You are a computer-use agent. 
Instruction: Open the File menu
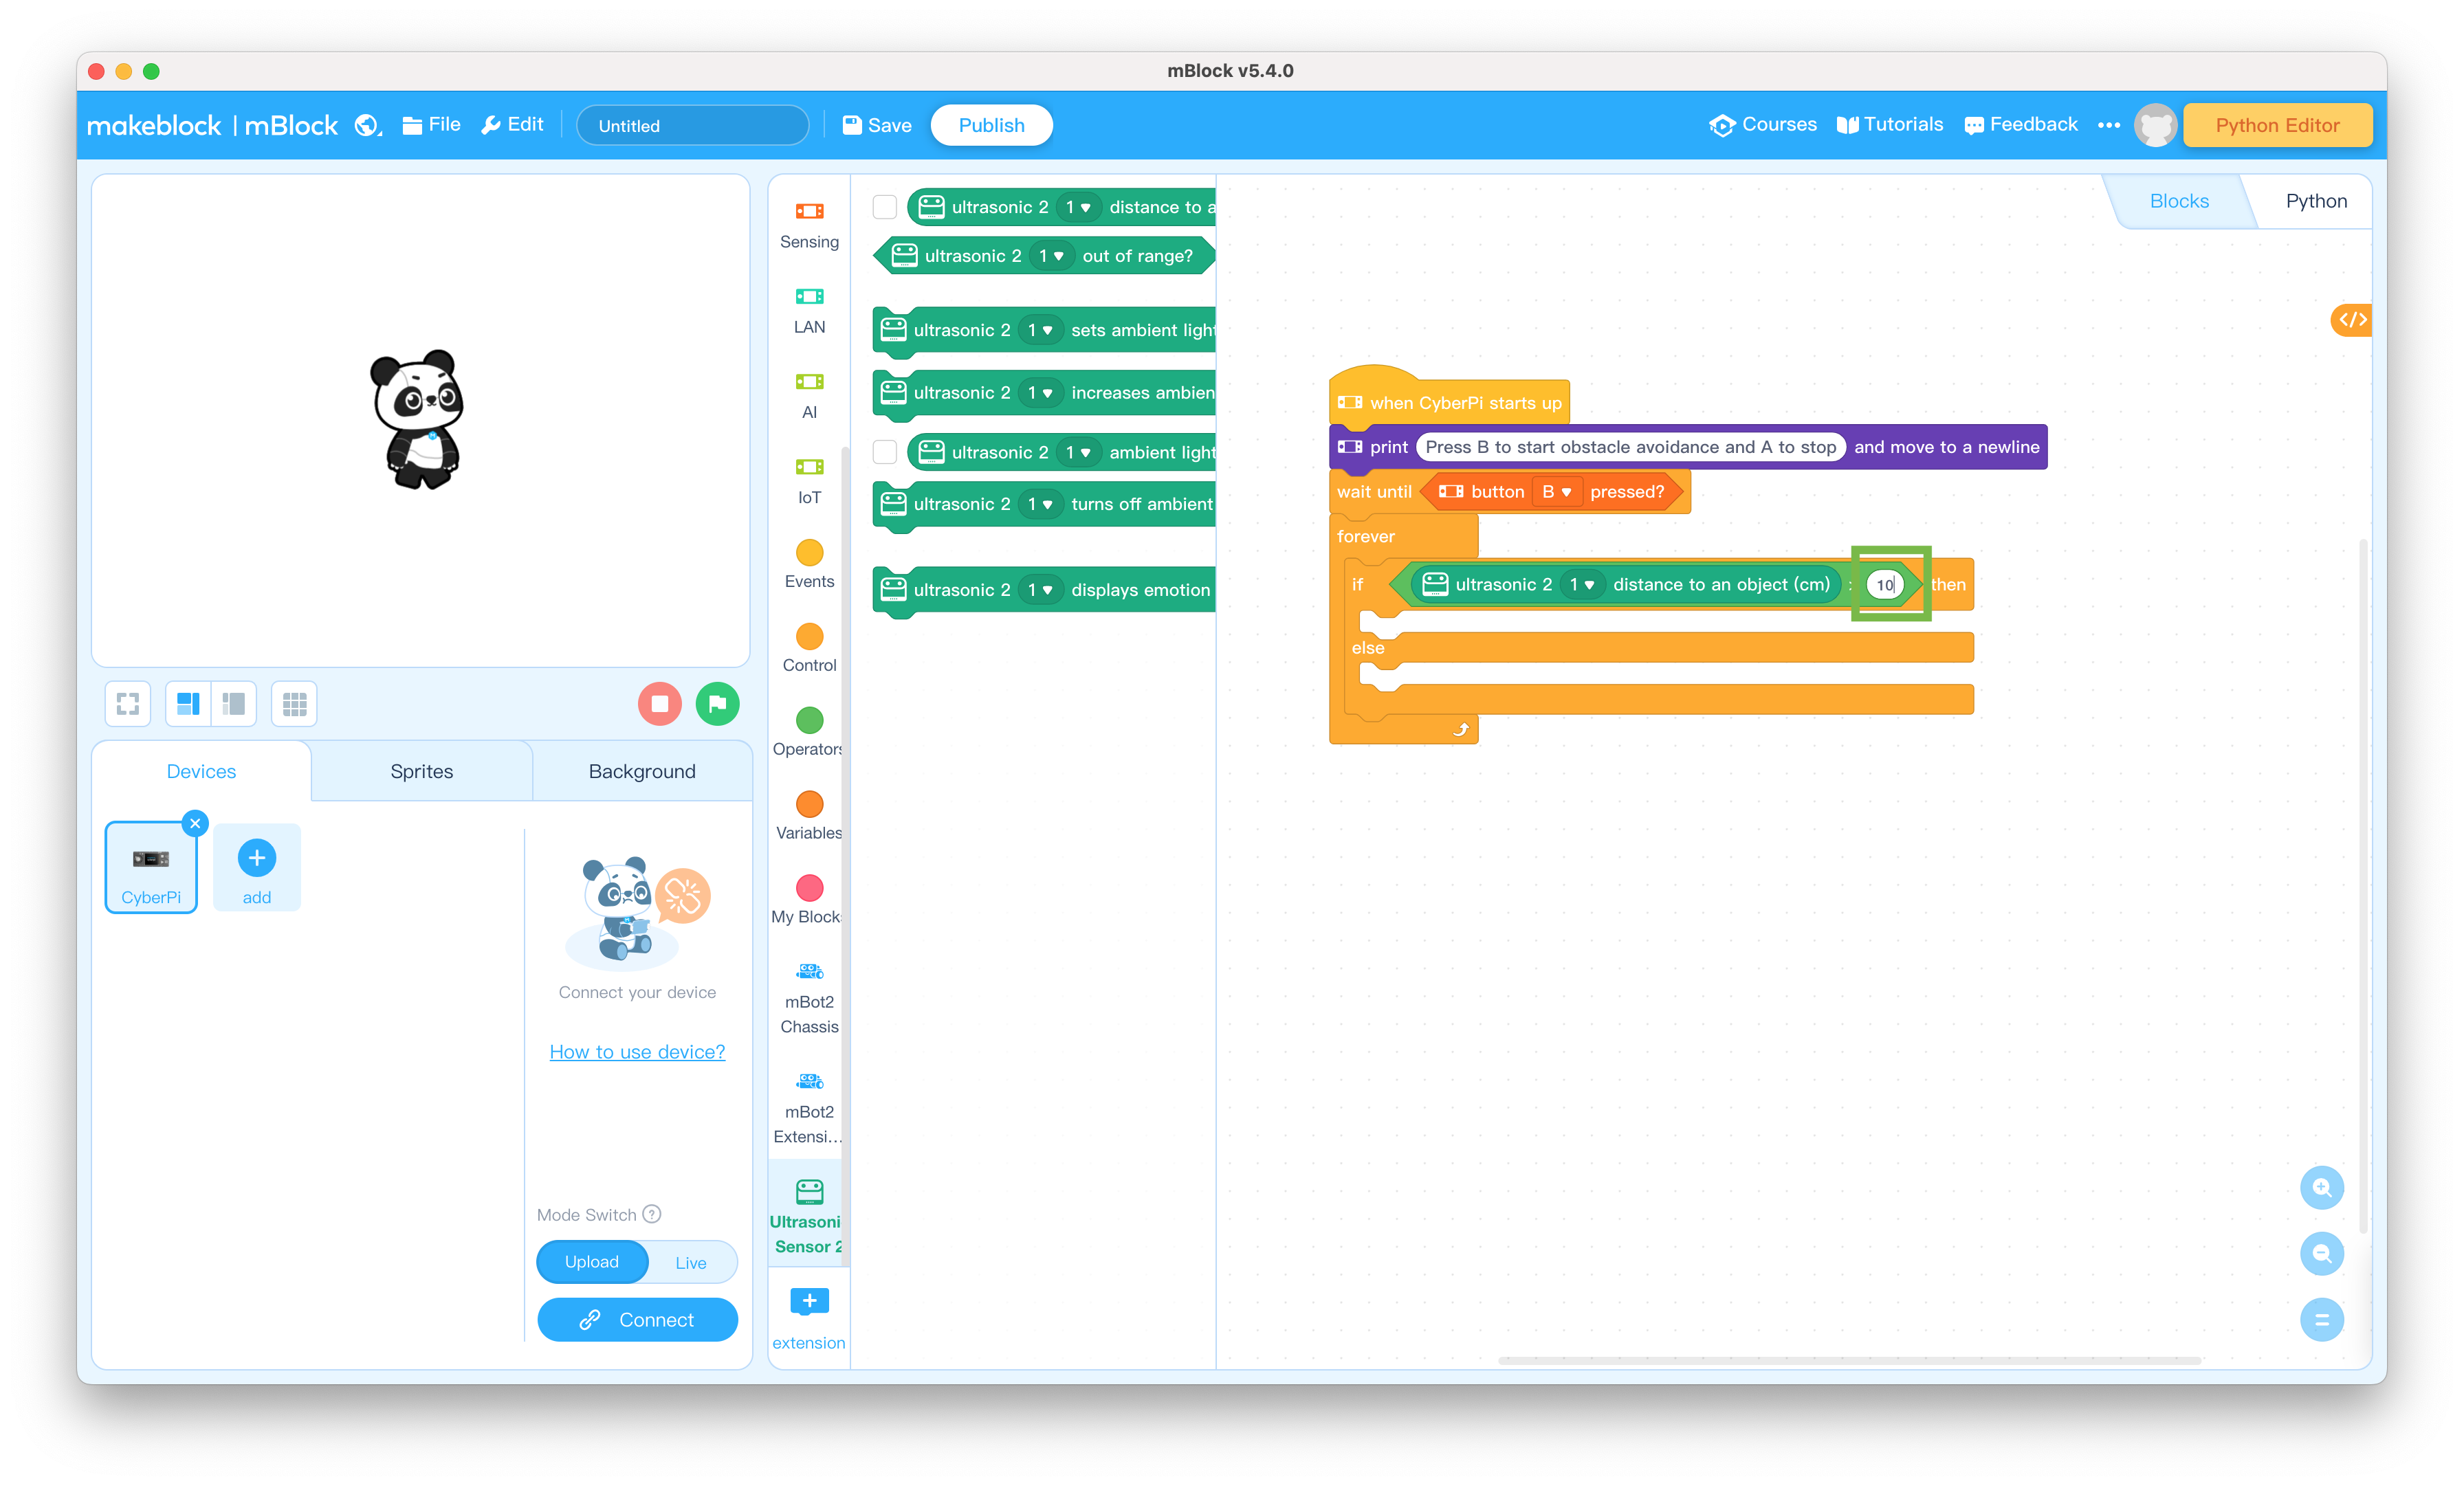431,125
